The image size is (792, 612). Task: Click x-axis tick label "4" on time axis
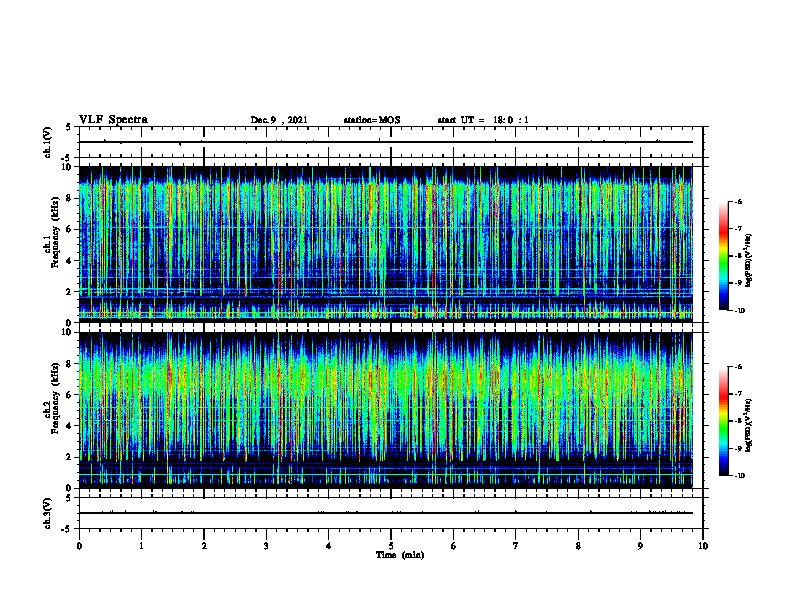[x=329, y=546]
